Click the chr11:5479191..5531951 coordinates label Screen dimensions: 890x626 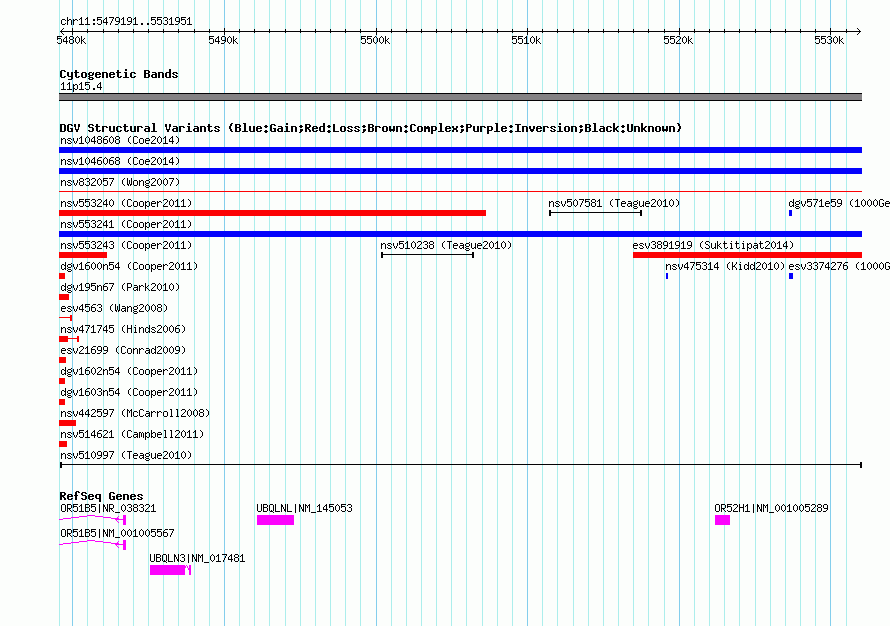point(126,22)
